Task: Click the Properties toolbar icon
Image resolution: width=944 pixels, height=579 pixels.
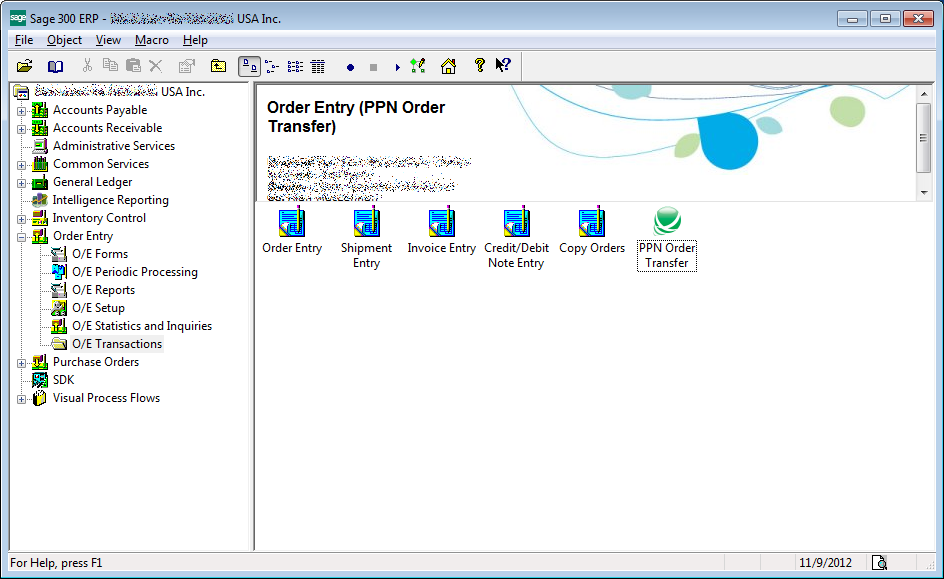Action: (x=187, y=66)
